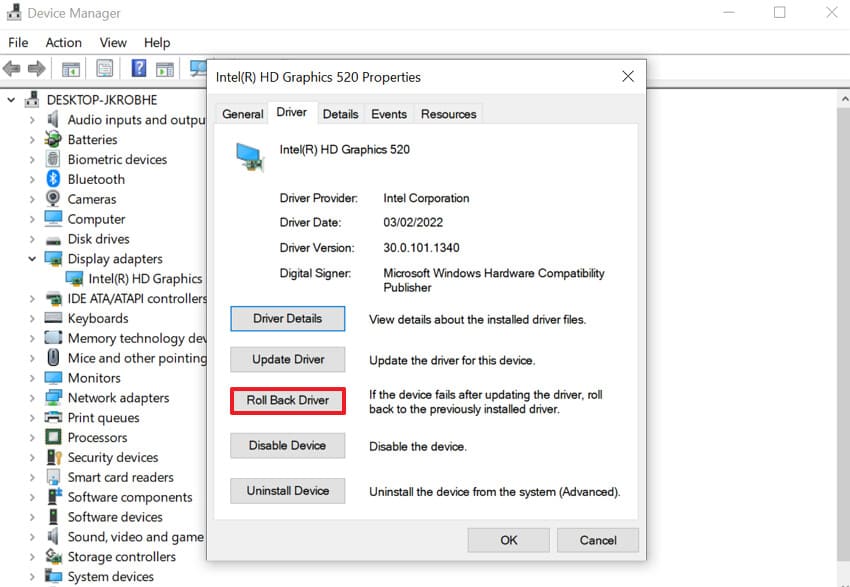
Task: Click the Keyboards icon in the tree
Action: click(53, 318)
